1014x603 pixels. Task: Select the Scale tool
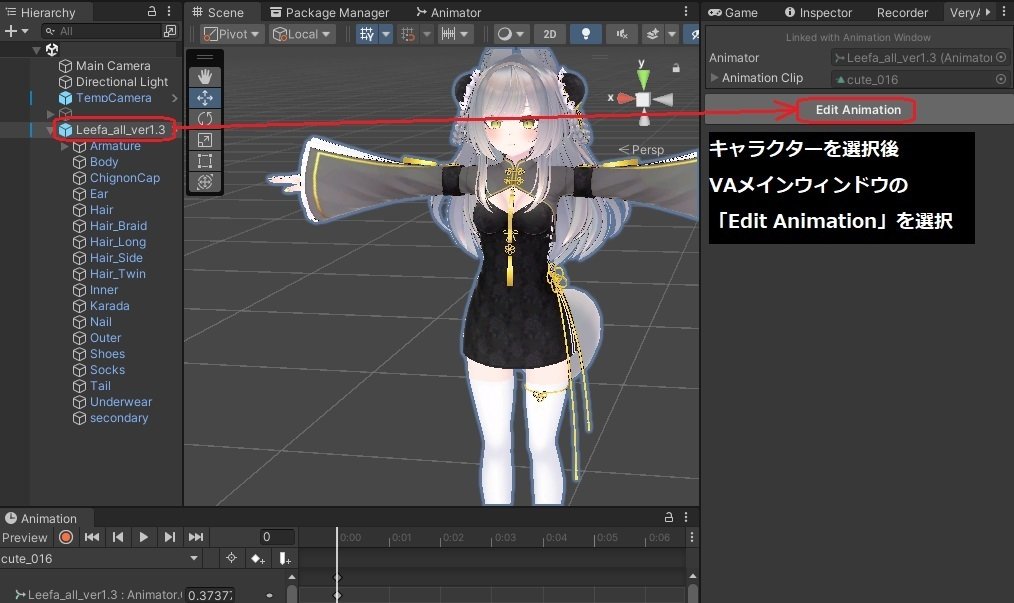click(204, 140)
